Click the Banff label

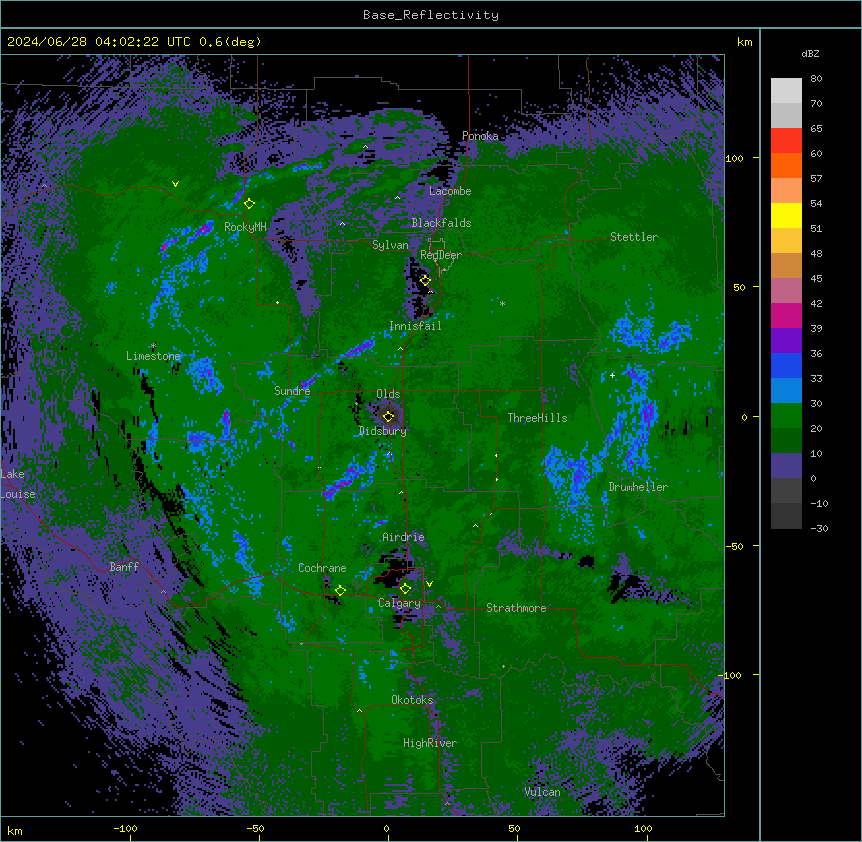pos(124,567)
